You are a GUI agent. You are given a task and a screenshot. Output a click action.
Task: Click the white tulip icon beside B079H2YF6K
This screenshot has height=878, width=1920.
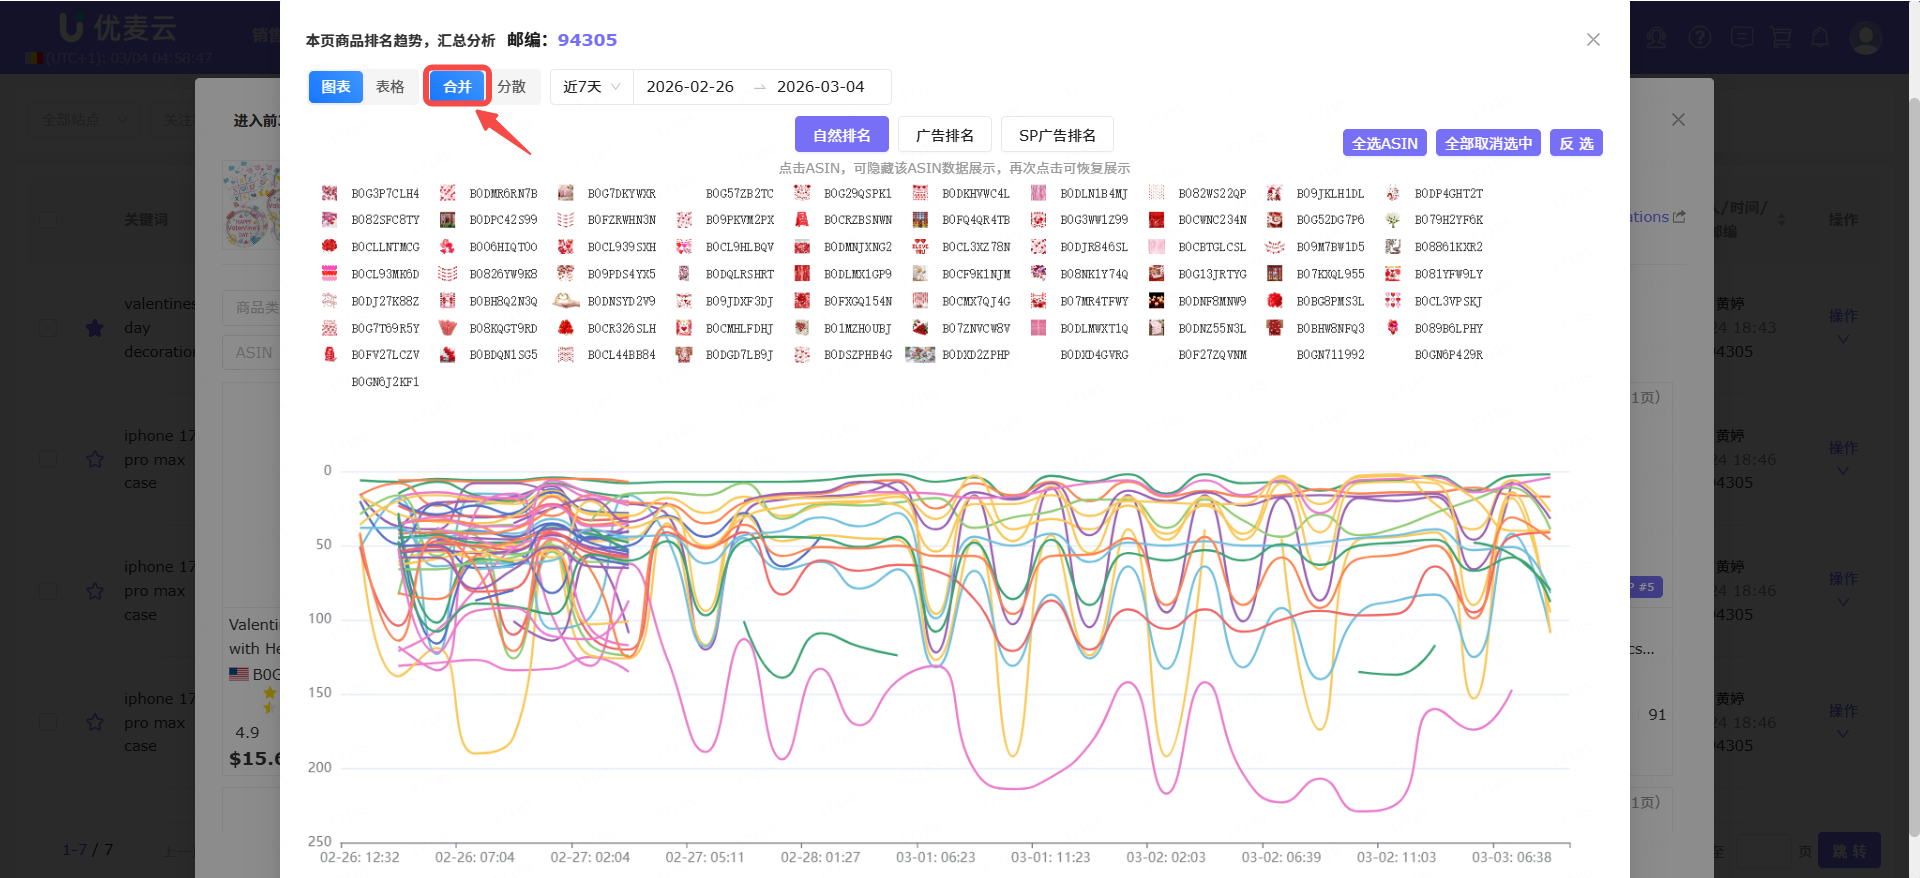(x=1392, y=220)
